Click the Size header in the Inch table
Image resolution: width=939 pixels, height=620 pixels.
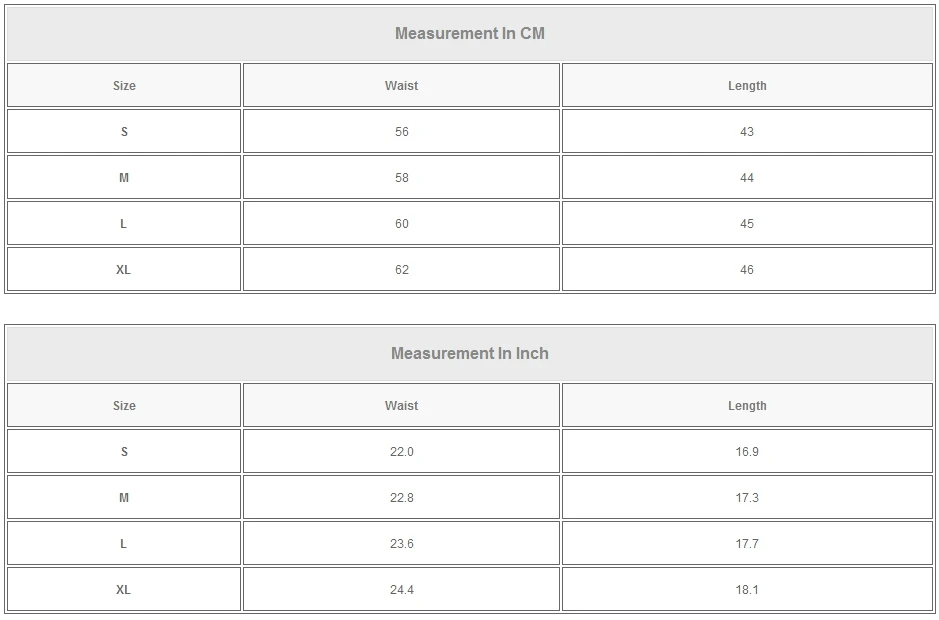tap(124, 406)
